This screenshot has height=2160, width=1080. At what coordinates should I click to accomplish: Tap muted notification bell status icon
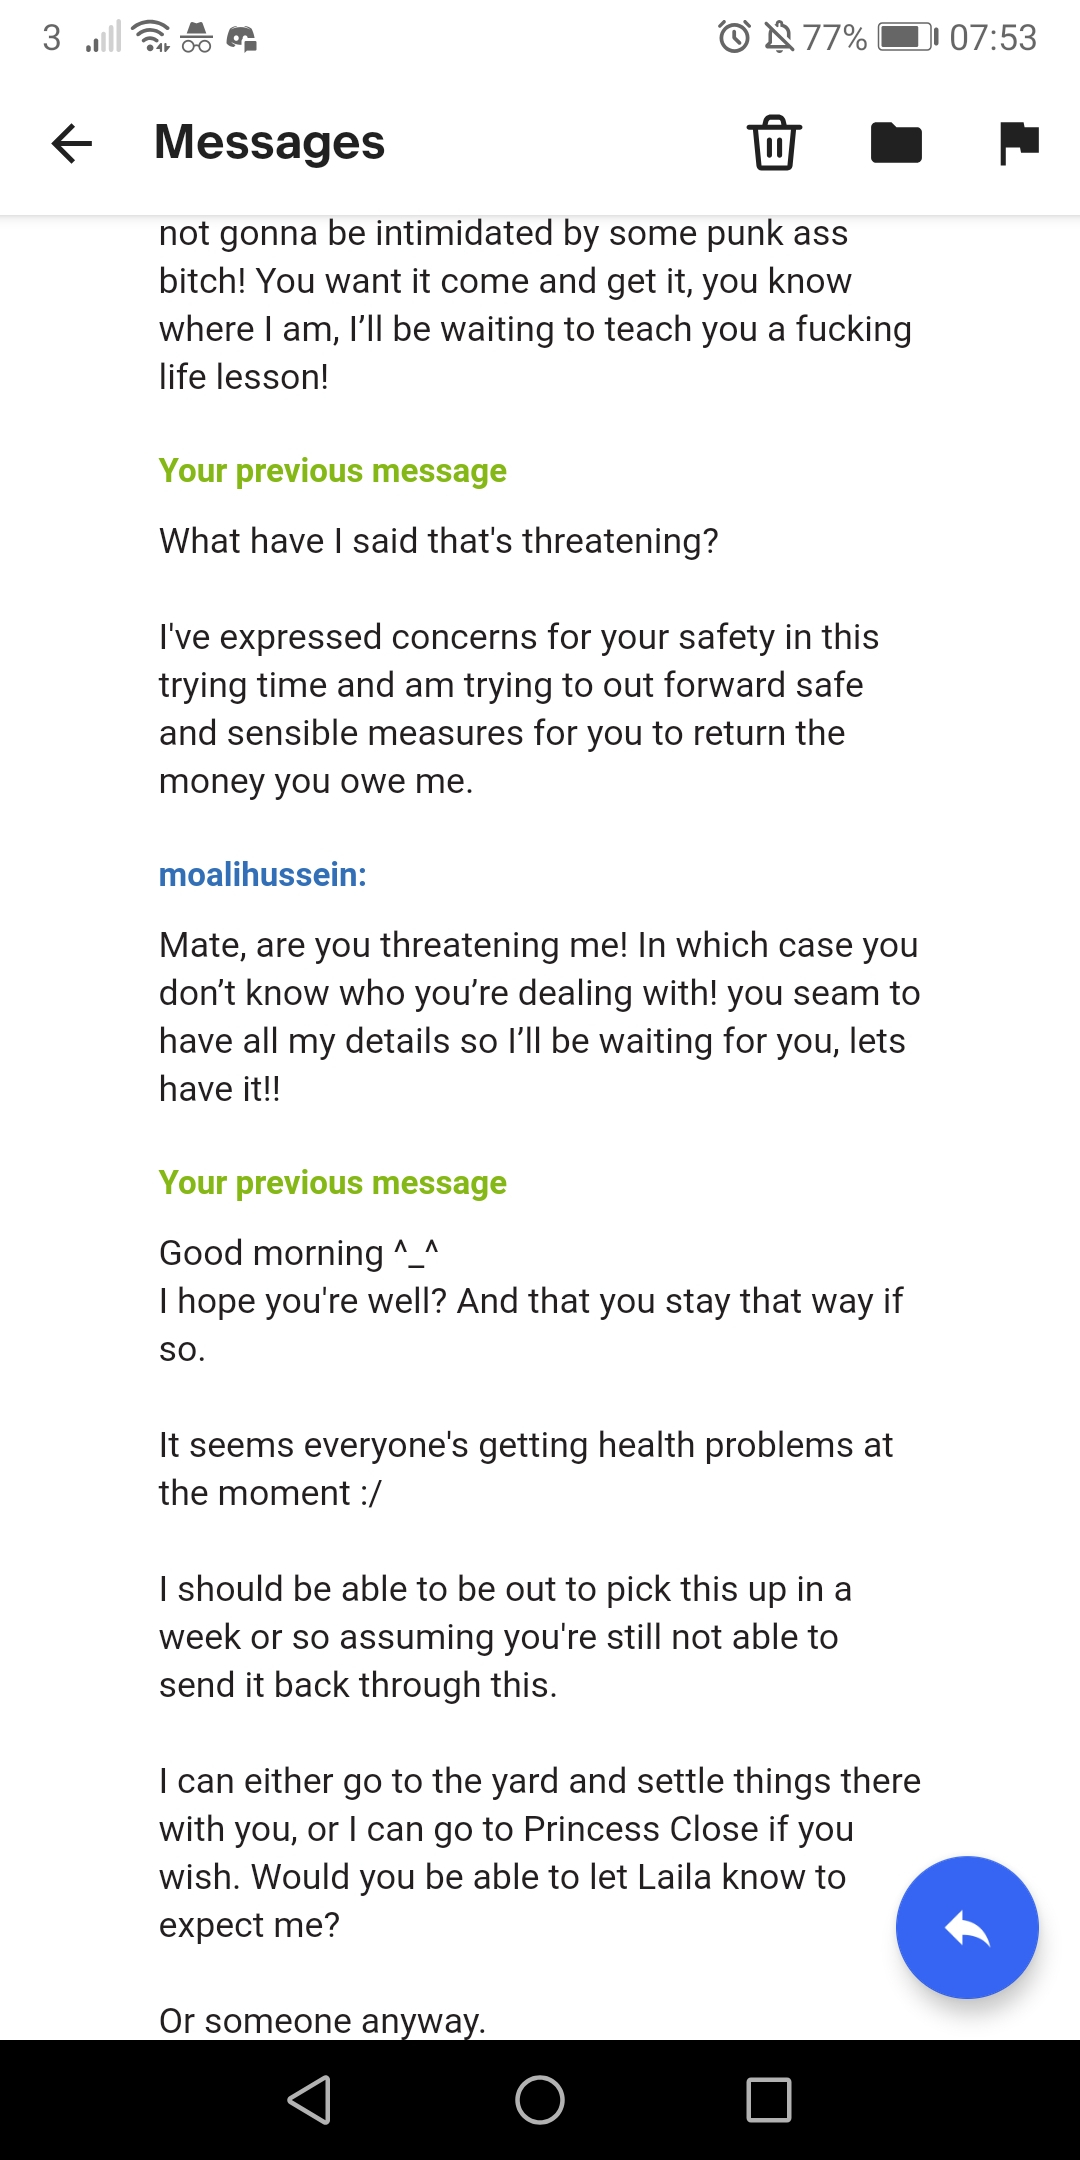[x=779, y=38]
